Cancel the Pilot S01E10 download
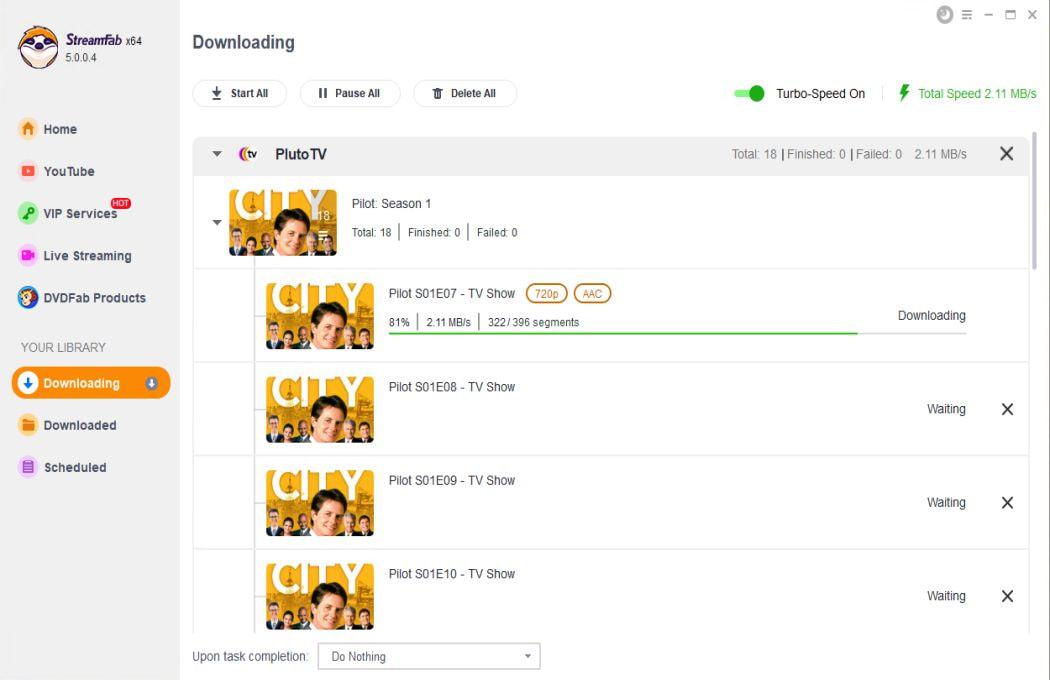The width and height of the screenshot is (1050, 680). pyautogui.click(x=1007, y=596)
